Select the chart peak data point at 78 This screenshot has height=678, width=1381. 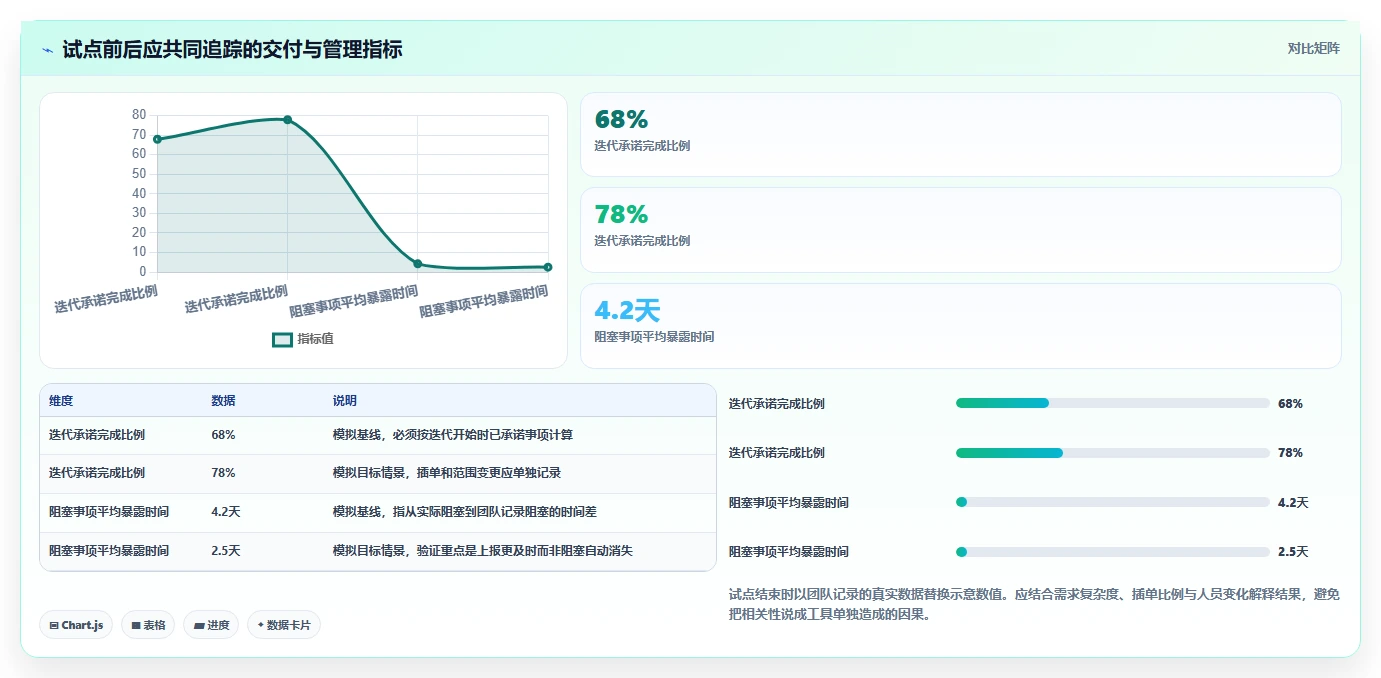click(287, 120)
